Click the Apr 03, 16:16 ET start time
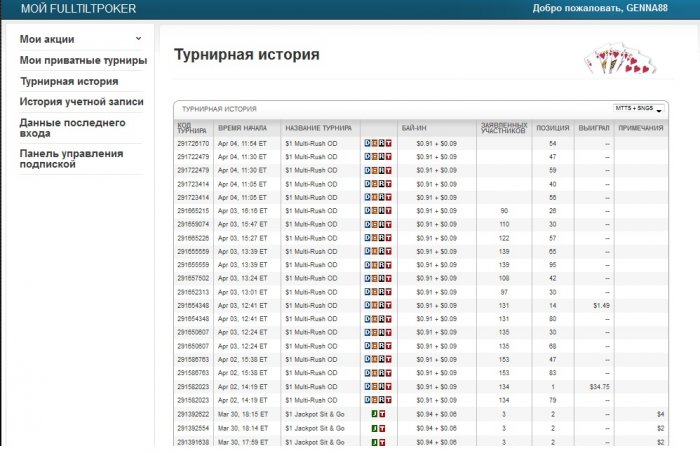The height and width of the screenshot is (453, 700). point(242,211)
